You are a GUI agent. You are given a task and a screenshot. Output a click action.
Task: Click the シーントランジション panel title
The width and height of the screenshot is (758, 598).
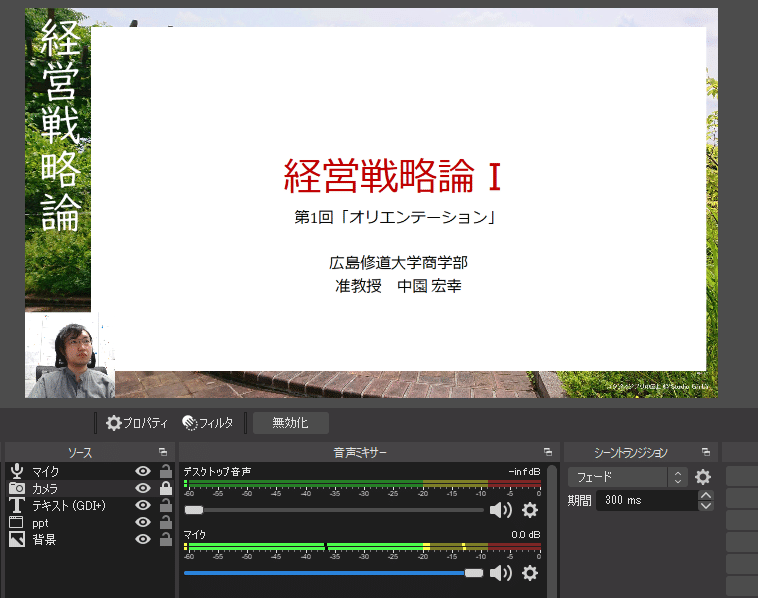pos(630,452)
